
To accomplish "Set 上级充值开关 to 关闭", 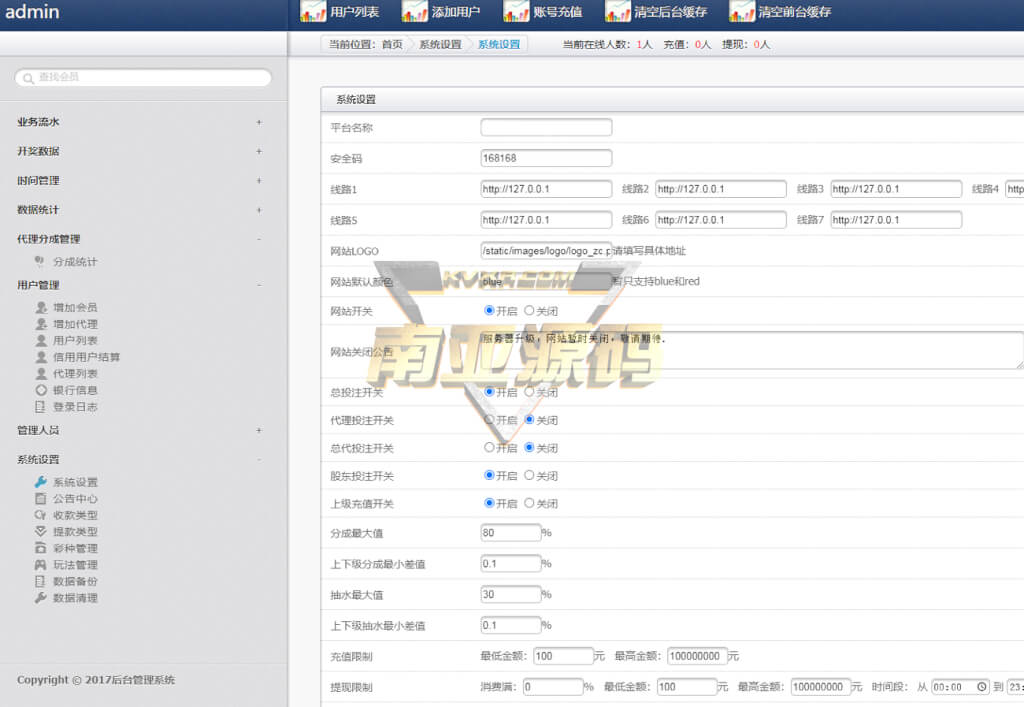I will tap(529, 503).
